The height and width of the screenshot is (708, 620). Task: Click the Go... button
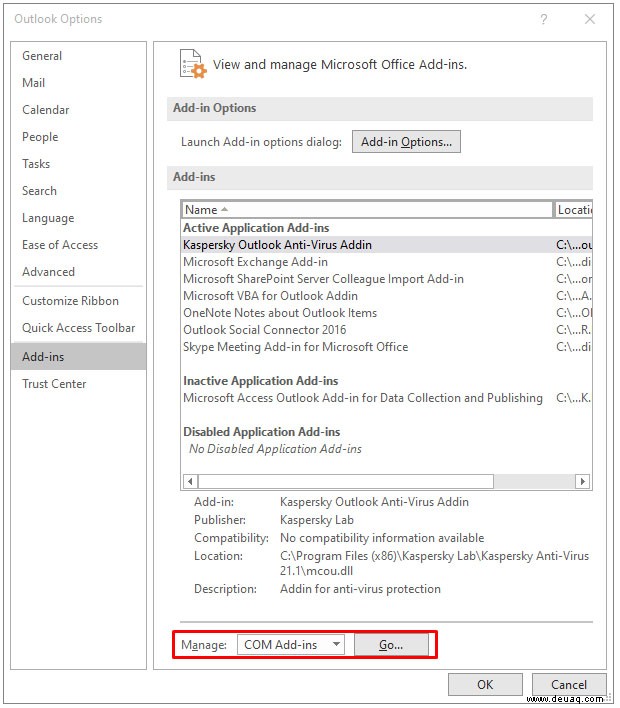[x=391, y=645]
